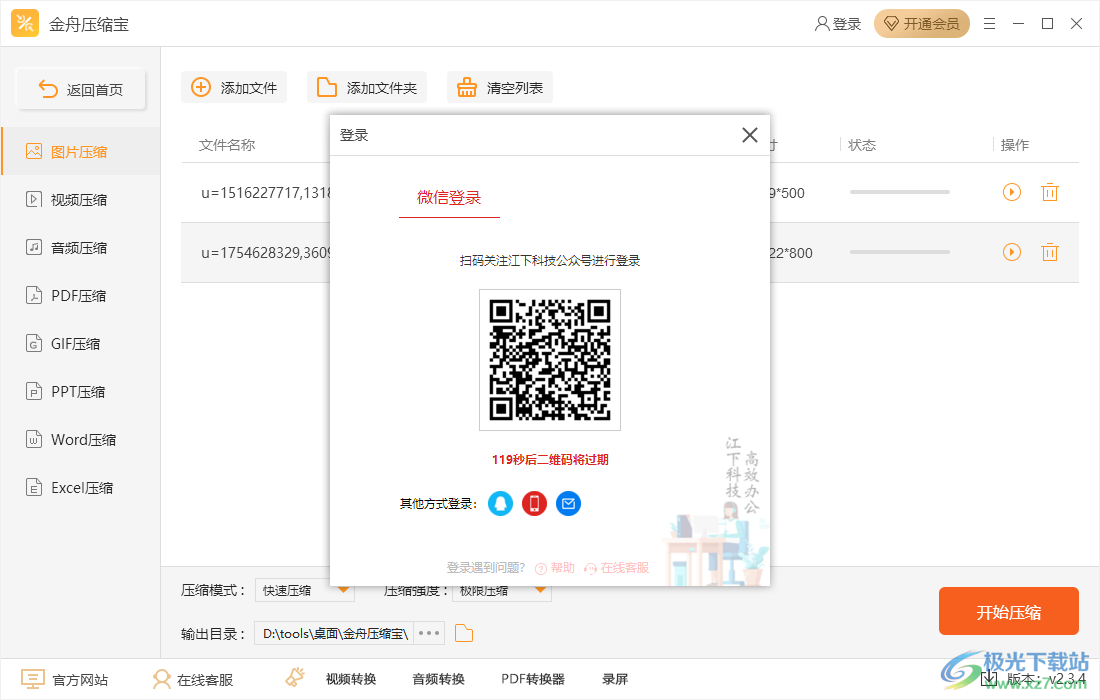Open 视频压缩 in the sidebar

[x=81, y=200]
